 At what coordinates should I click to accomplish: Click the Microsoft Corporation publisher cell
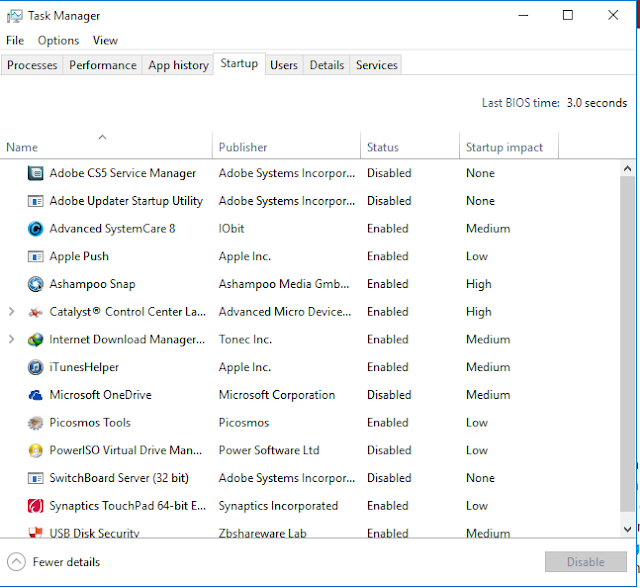pyautogui.click(x=277, y=395)
